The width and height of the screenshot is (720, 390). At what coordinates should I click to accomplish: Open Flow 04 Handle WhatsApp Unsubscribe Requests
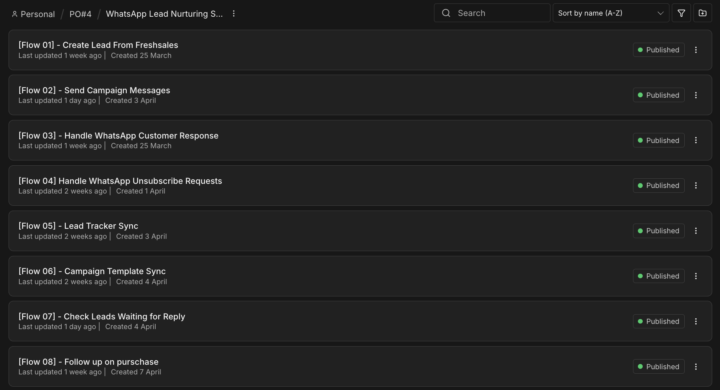[360, 186]
